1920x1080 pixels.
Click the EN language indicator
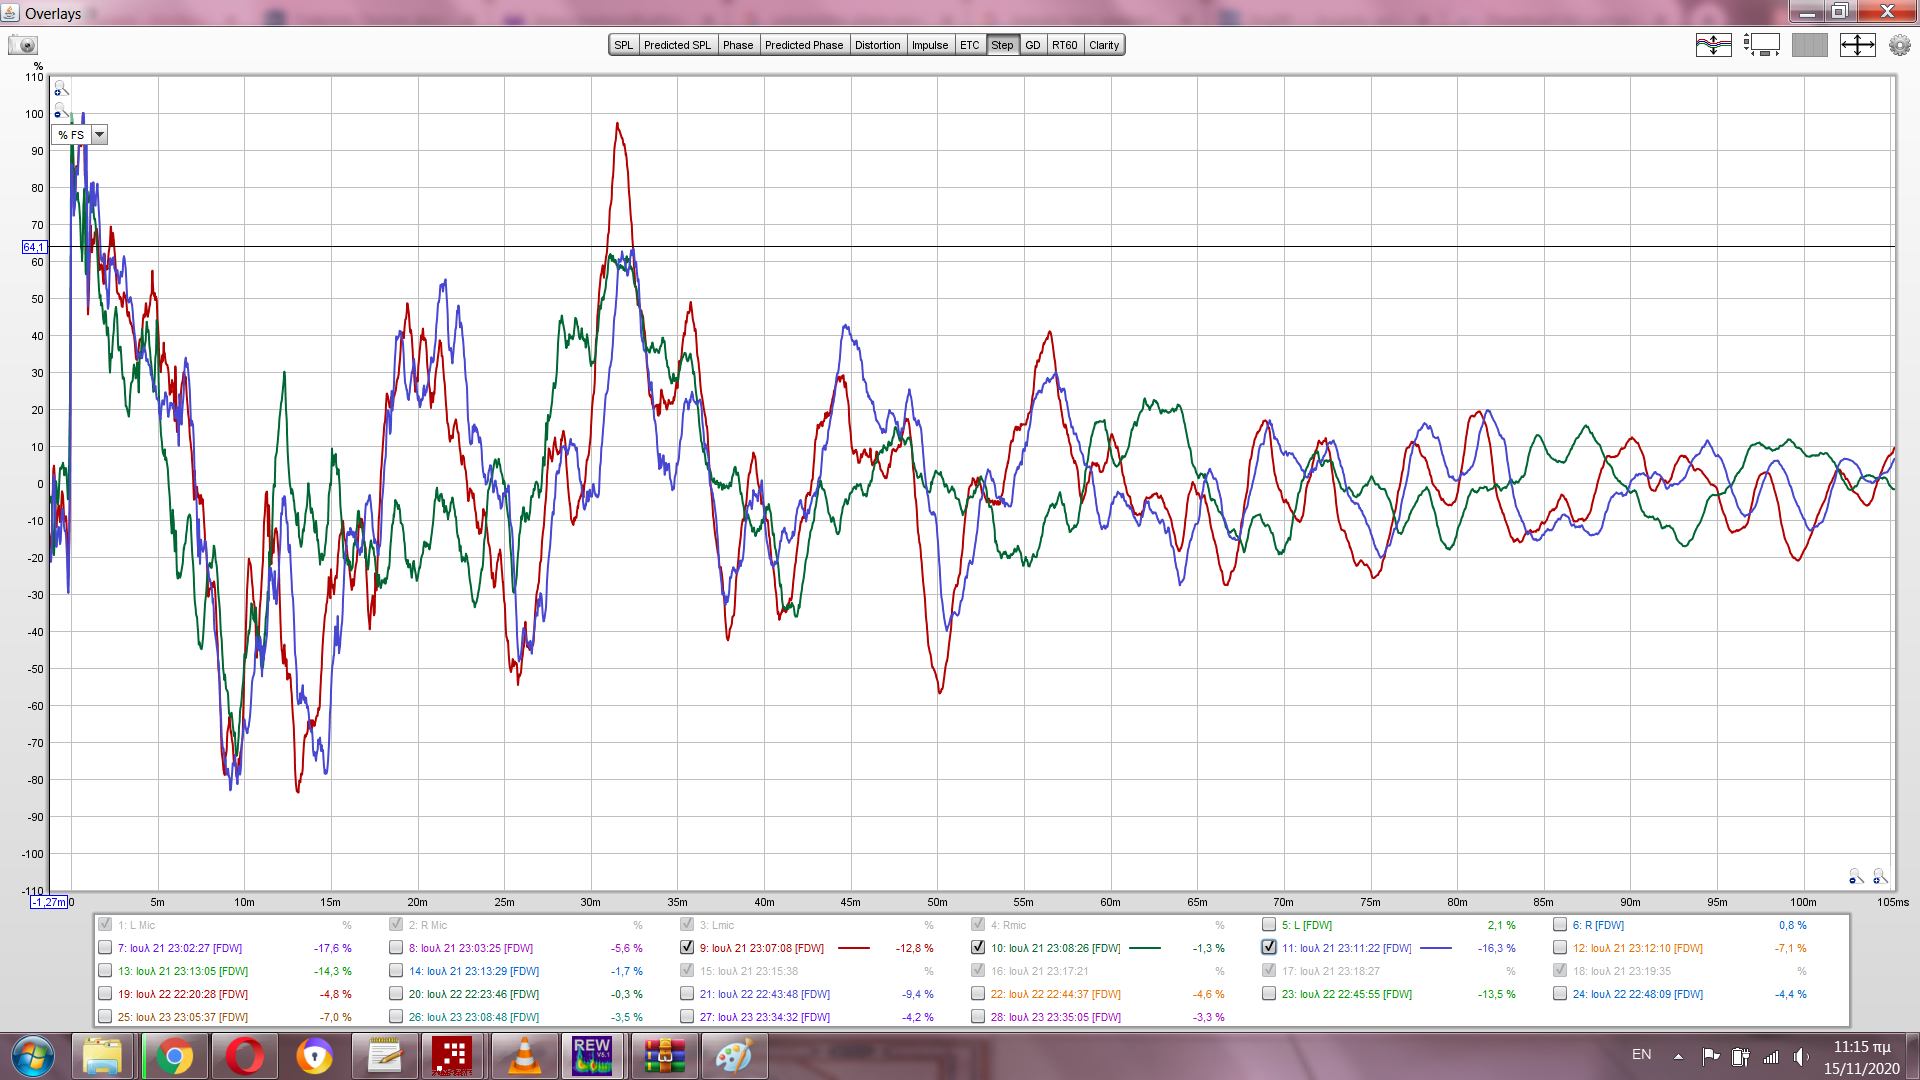pyautogui.click(x=1641, y=1055)
